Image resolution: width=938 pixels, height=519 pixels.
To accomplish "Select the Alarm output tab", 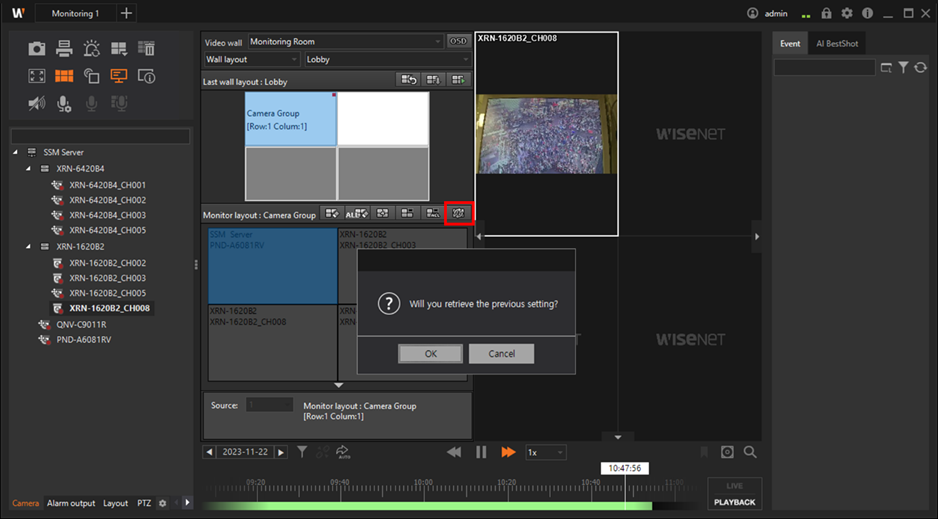I will [x=71, y=503].
